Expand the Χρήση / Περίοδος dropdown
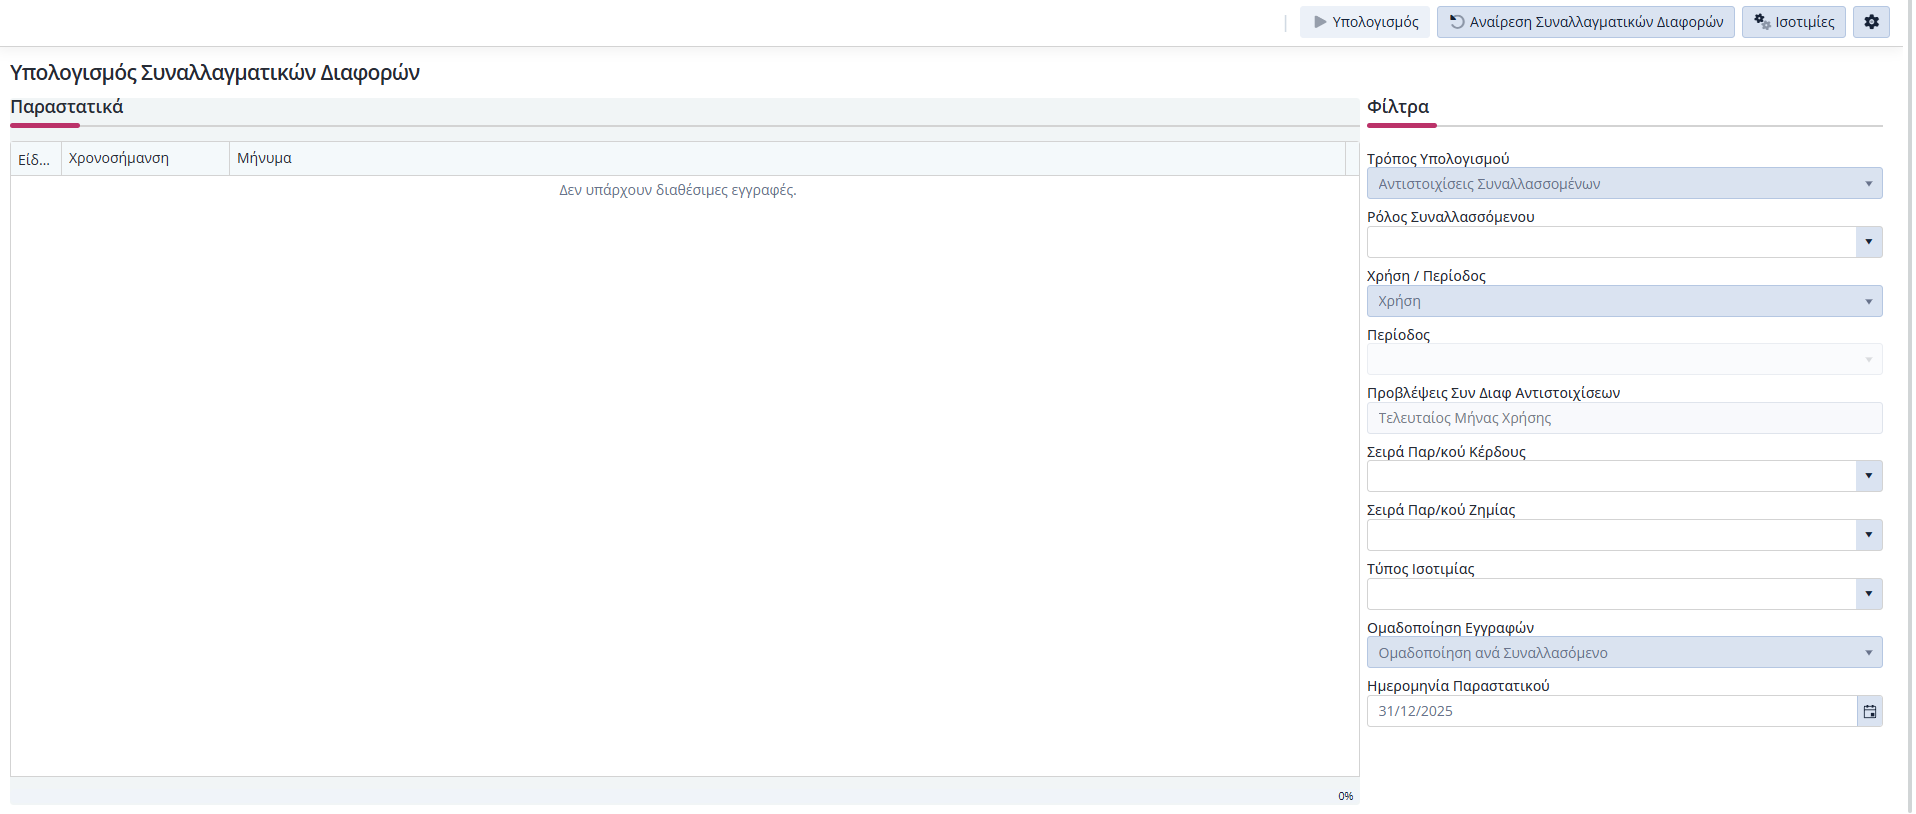The width and height of the screenshot is (1916, 814). [x=1623, y=301]
